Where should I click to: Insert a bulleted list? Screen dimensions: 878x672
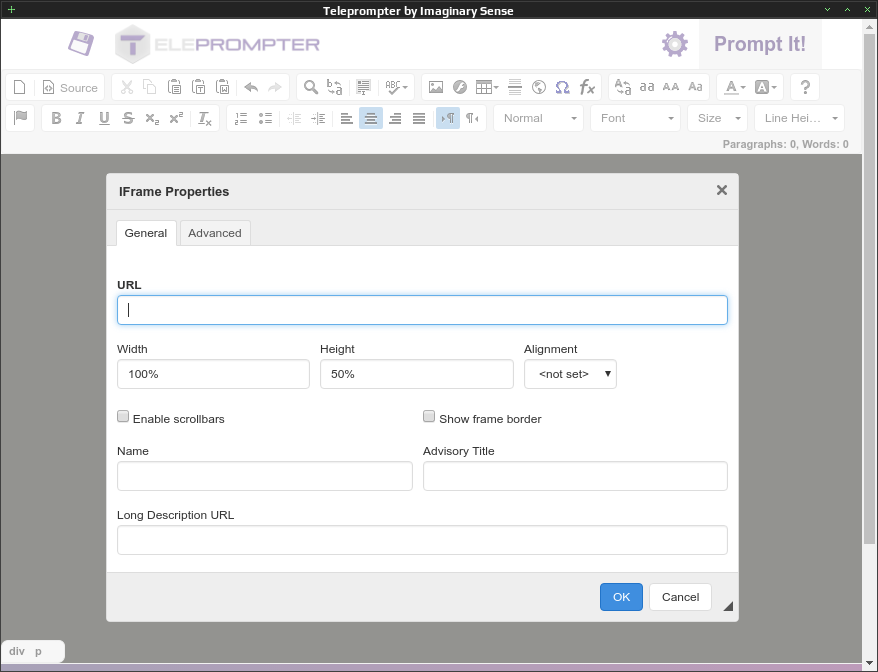click(x=265, y=118)
